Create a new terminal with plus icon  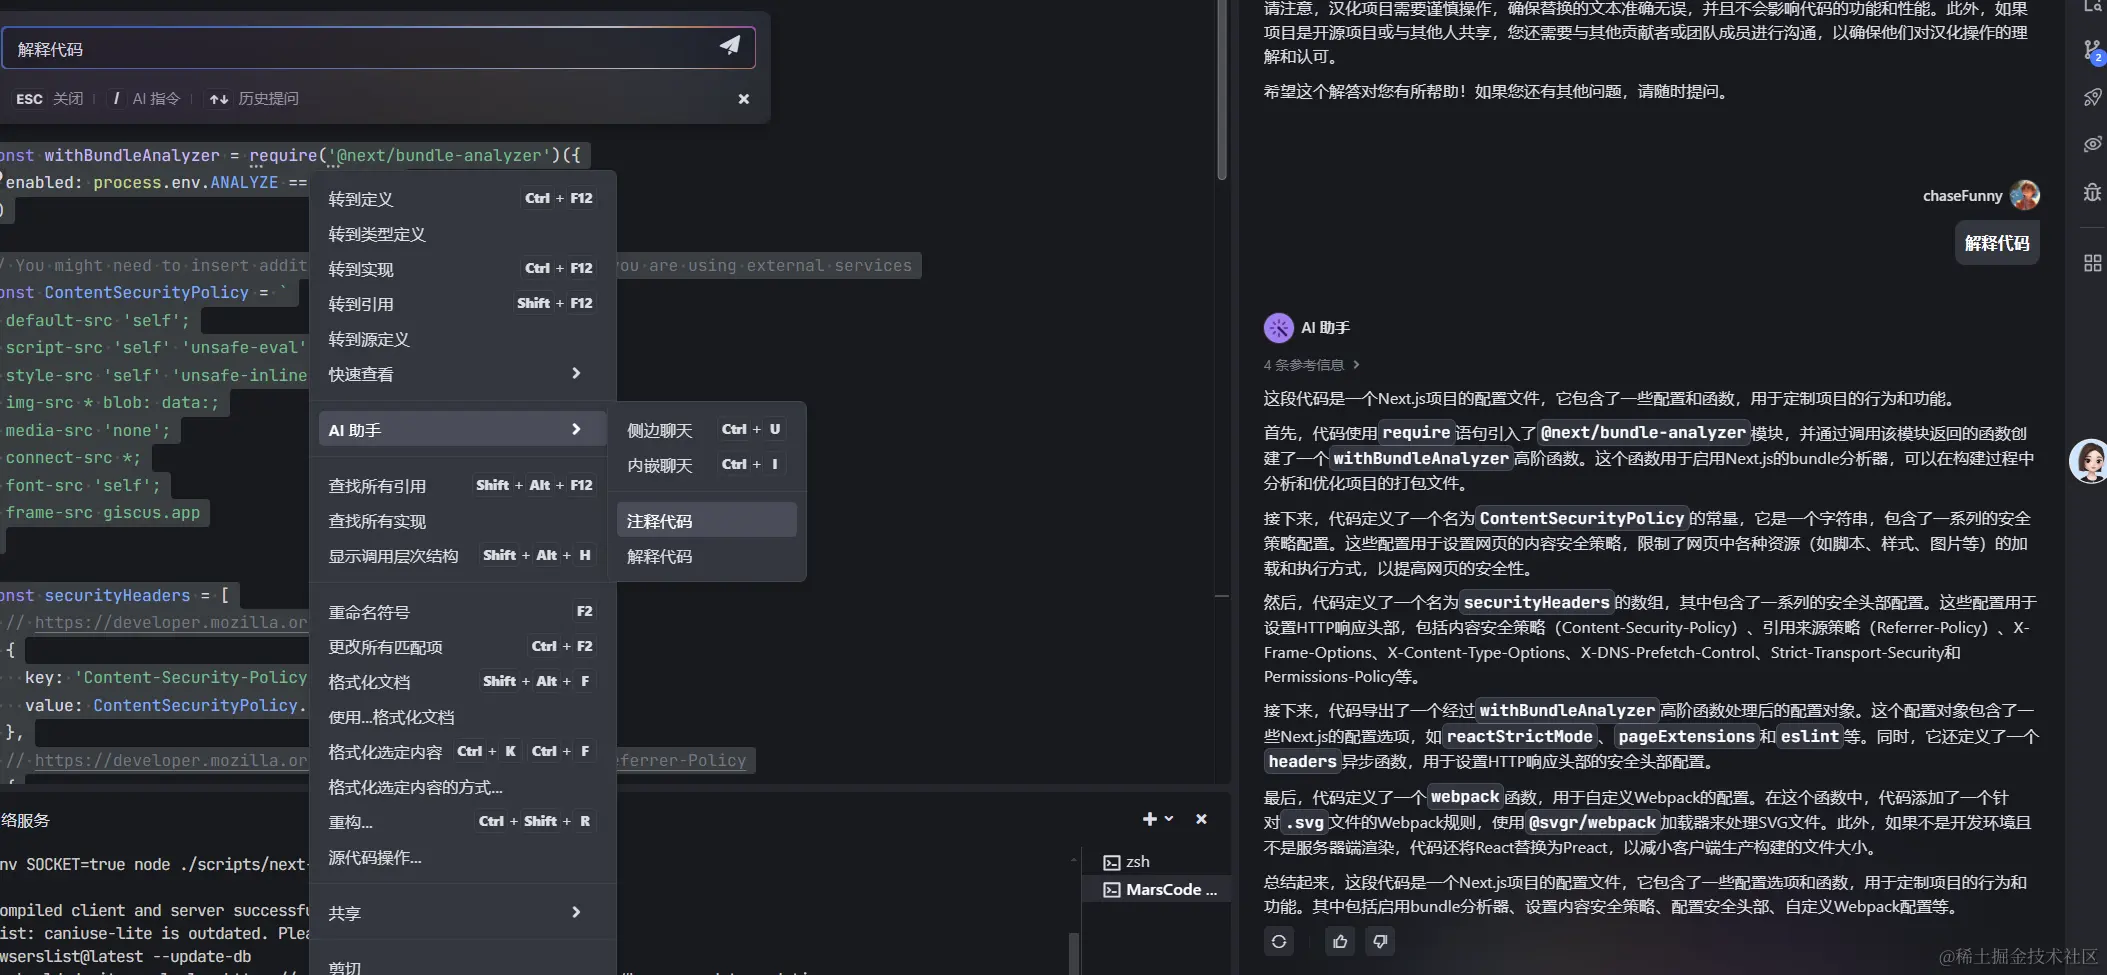[1150, 819]
